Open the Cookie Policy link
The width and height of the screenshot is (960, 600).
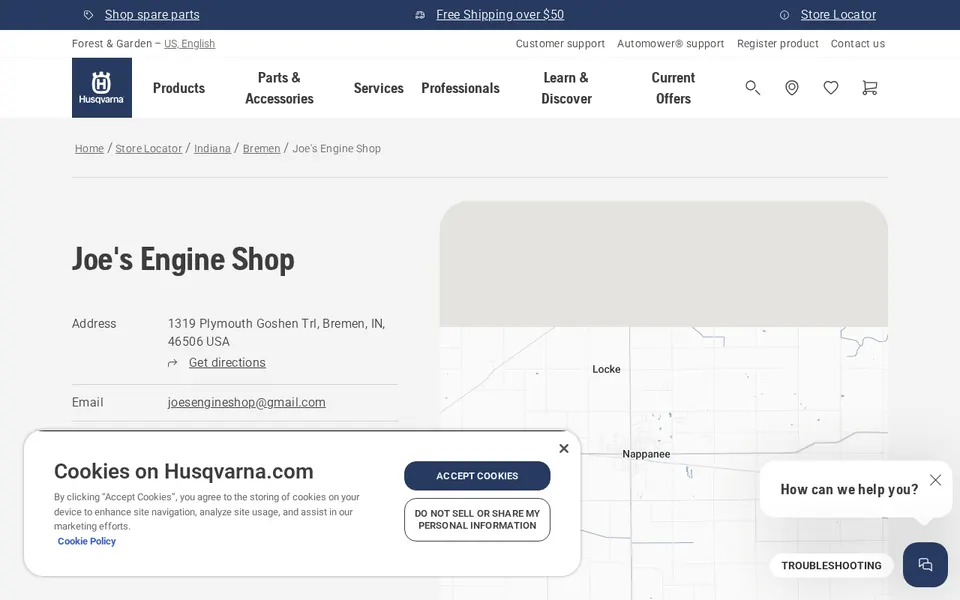point(86,541)
